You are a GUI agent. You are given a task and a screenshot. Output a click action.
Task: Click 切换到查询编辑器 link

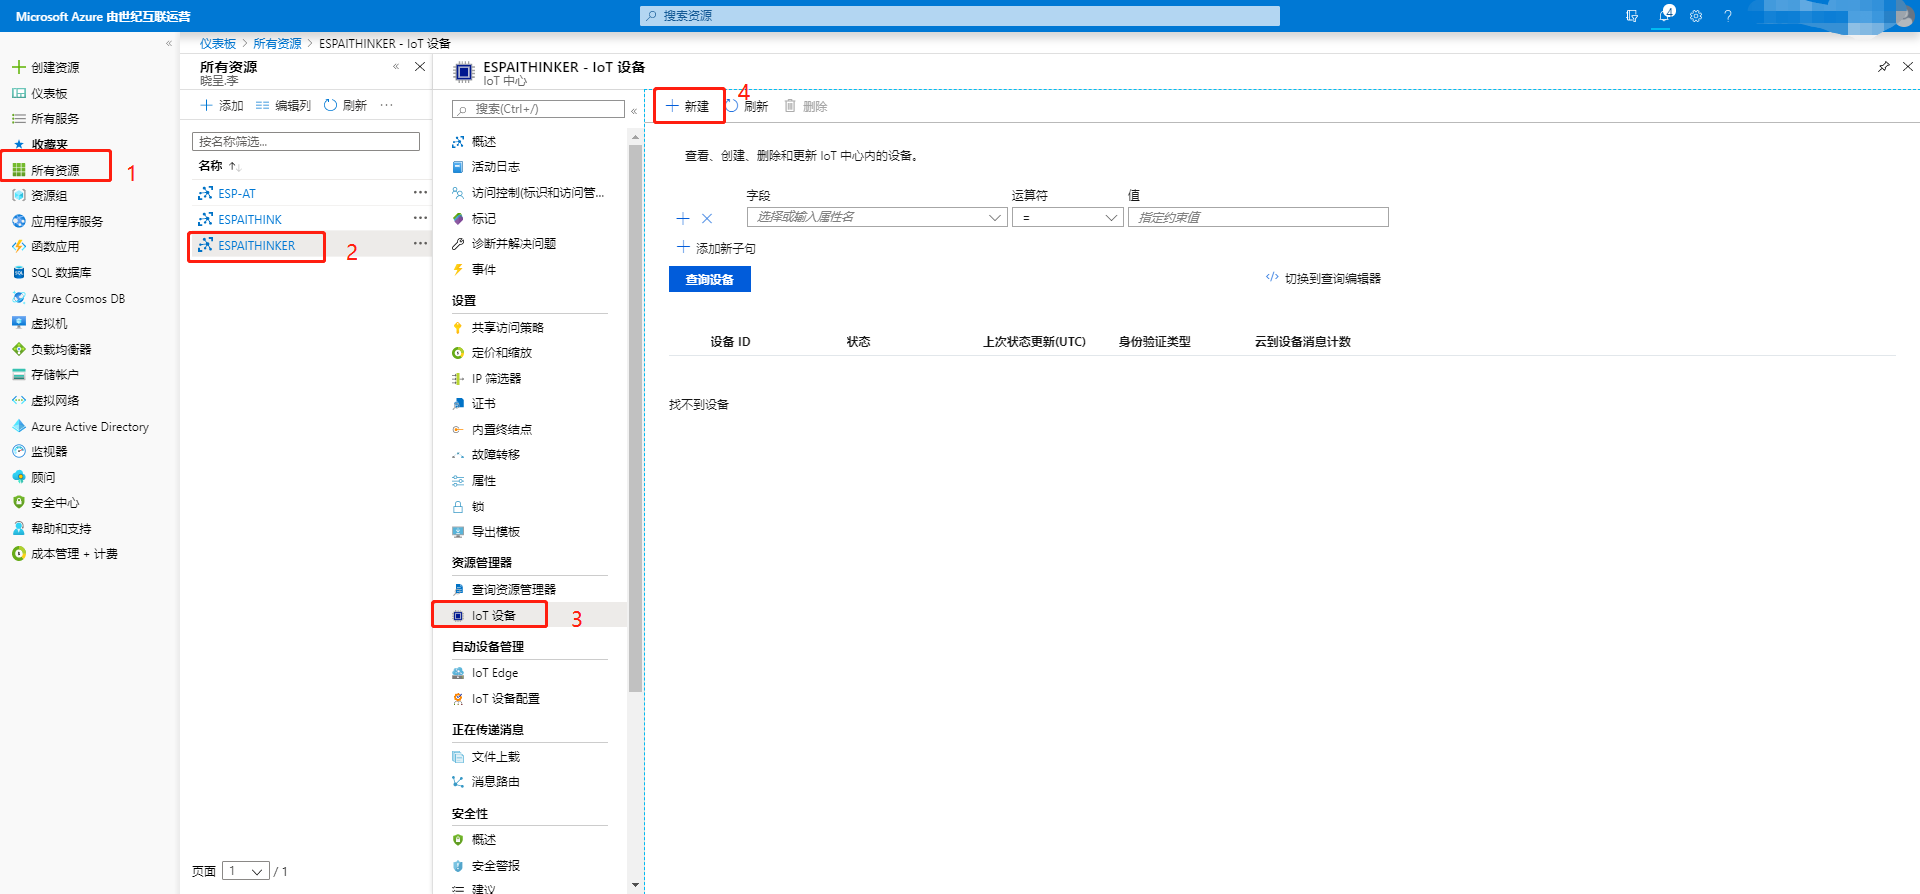(x=1323, y=278)
